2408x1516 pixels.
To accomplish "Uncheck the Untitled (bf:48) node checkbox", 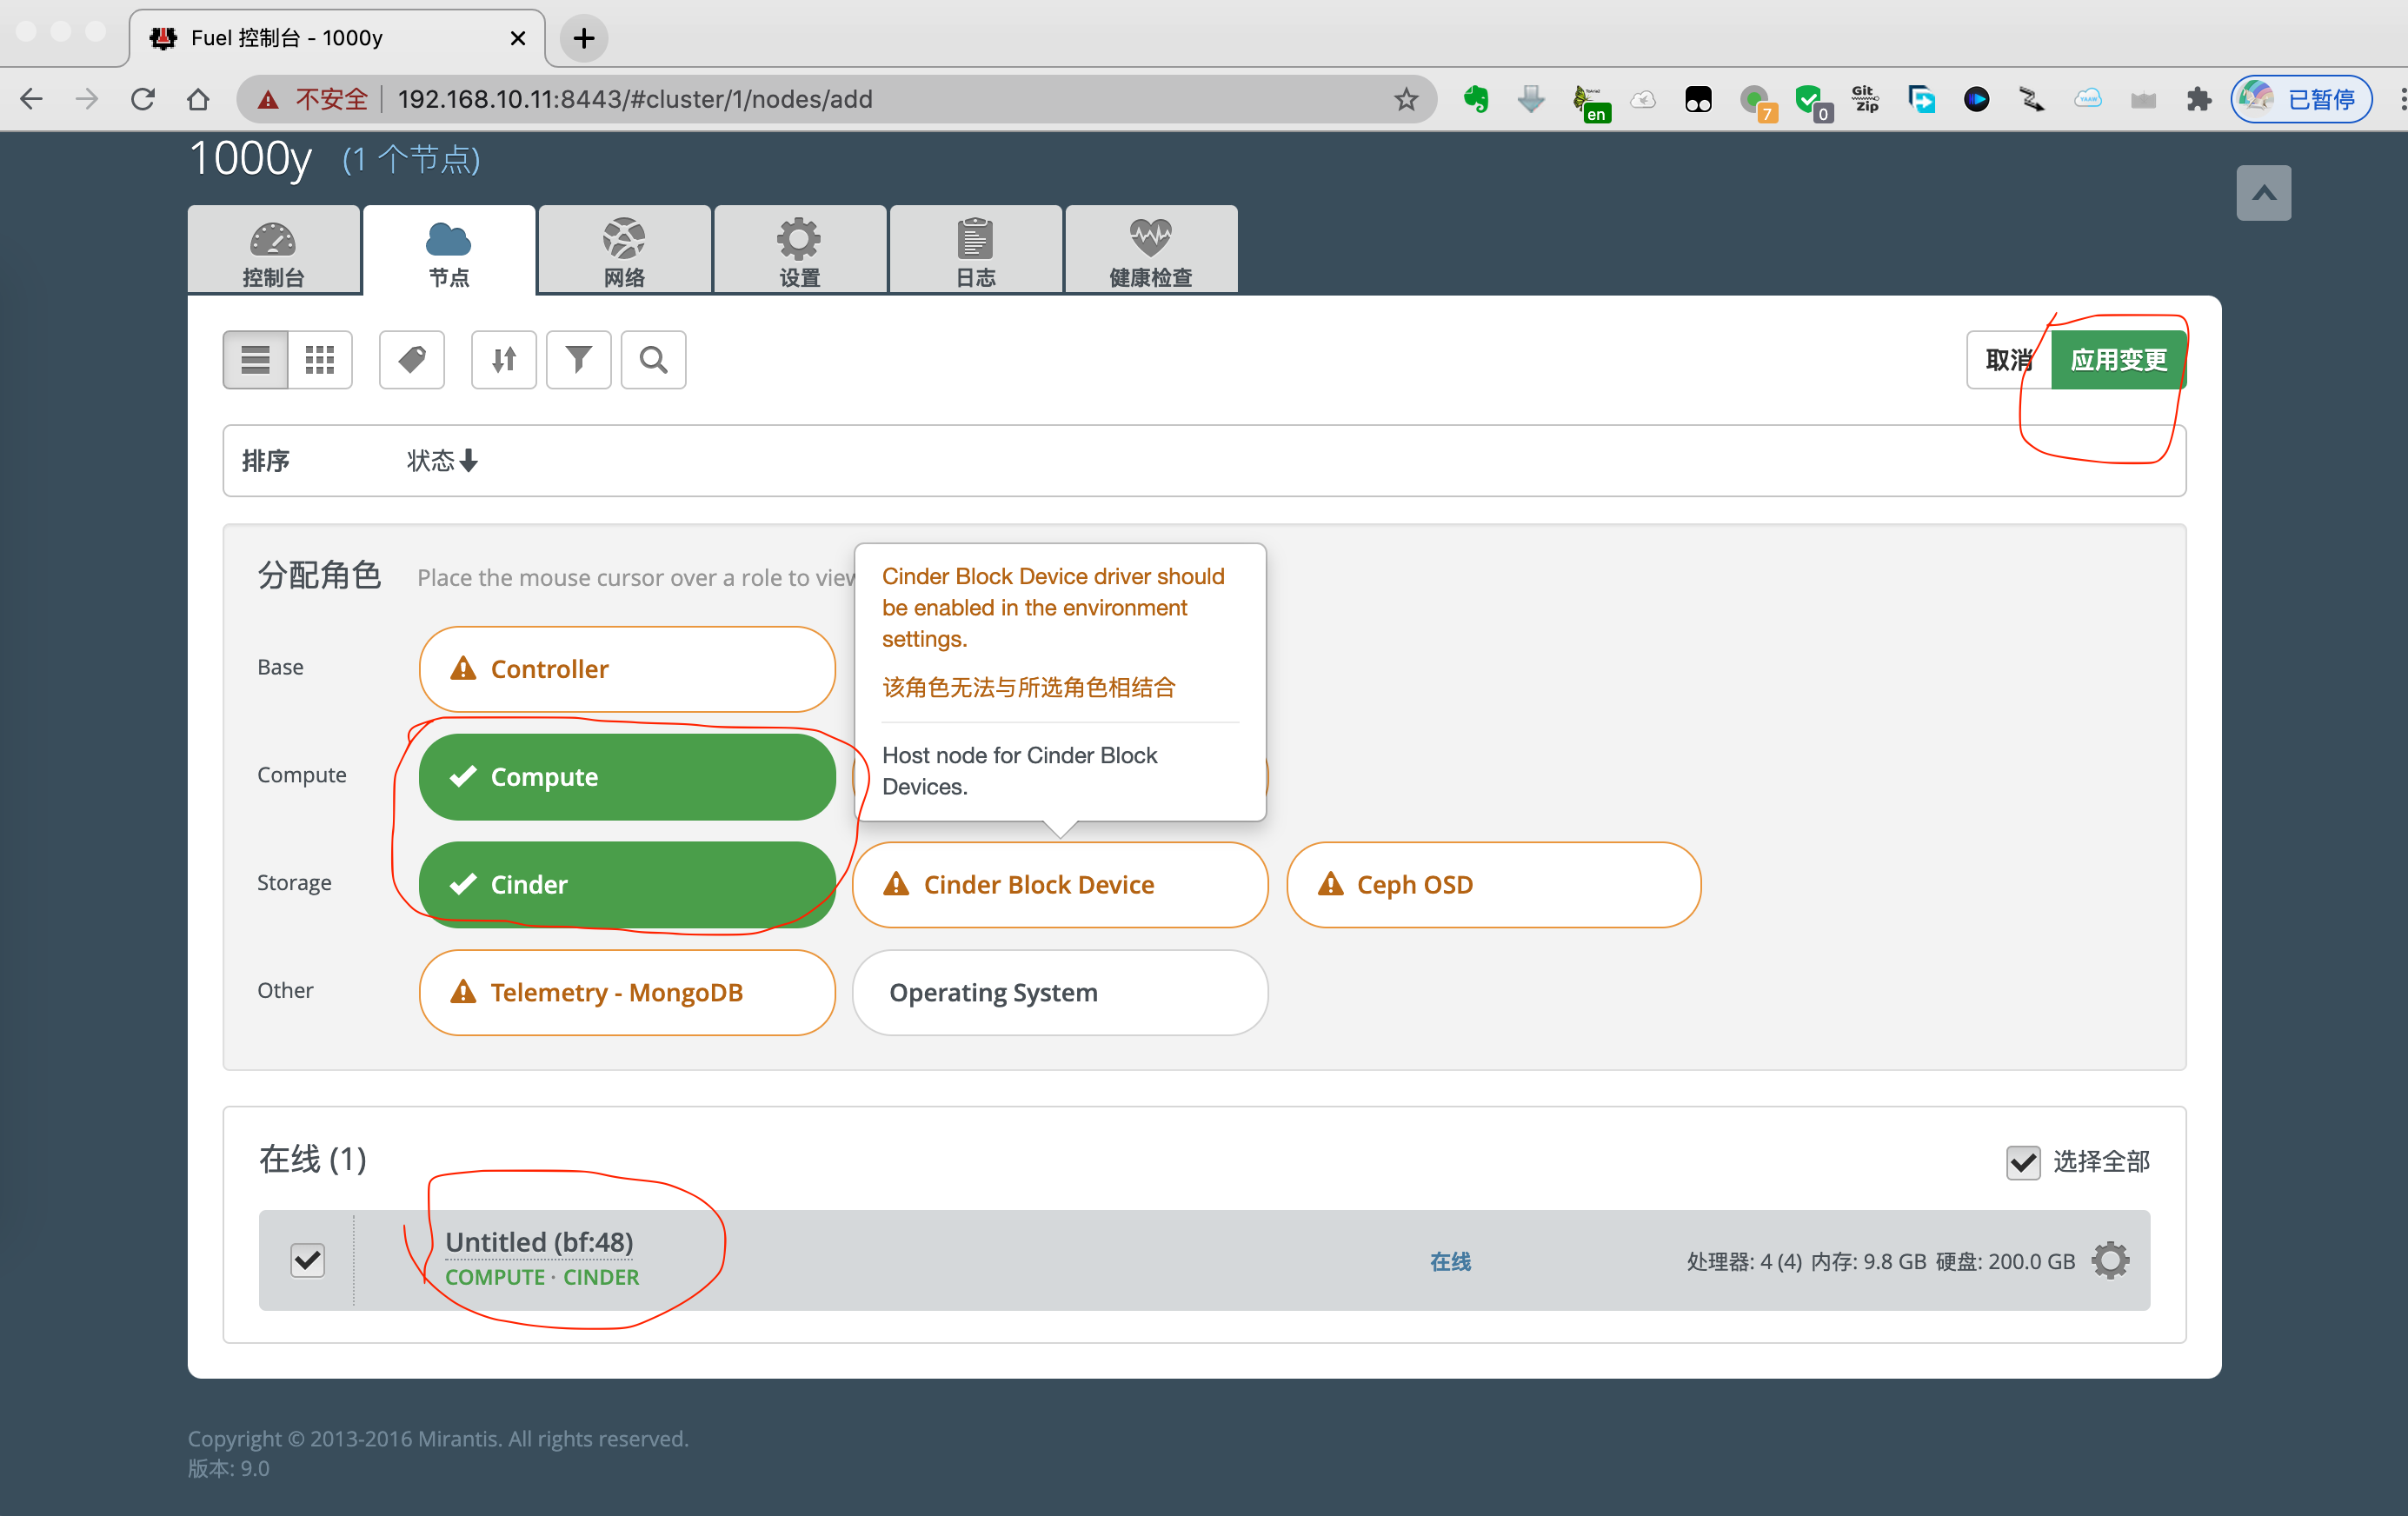I will pos(308,1260).
